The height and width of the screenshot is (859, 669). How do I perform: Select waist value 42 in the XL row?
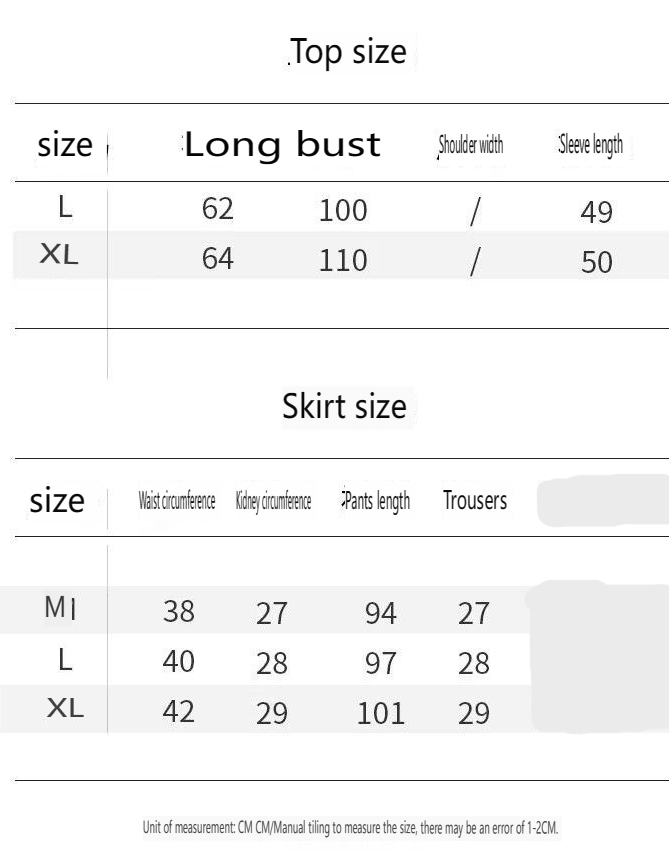(178, 711)
